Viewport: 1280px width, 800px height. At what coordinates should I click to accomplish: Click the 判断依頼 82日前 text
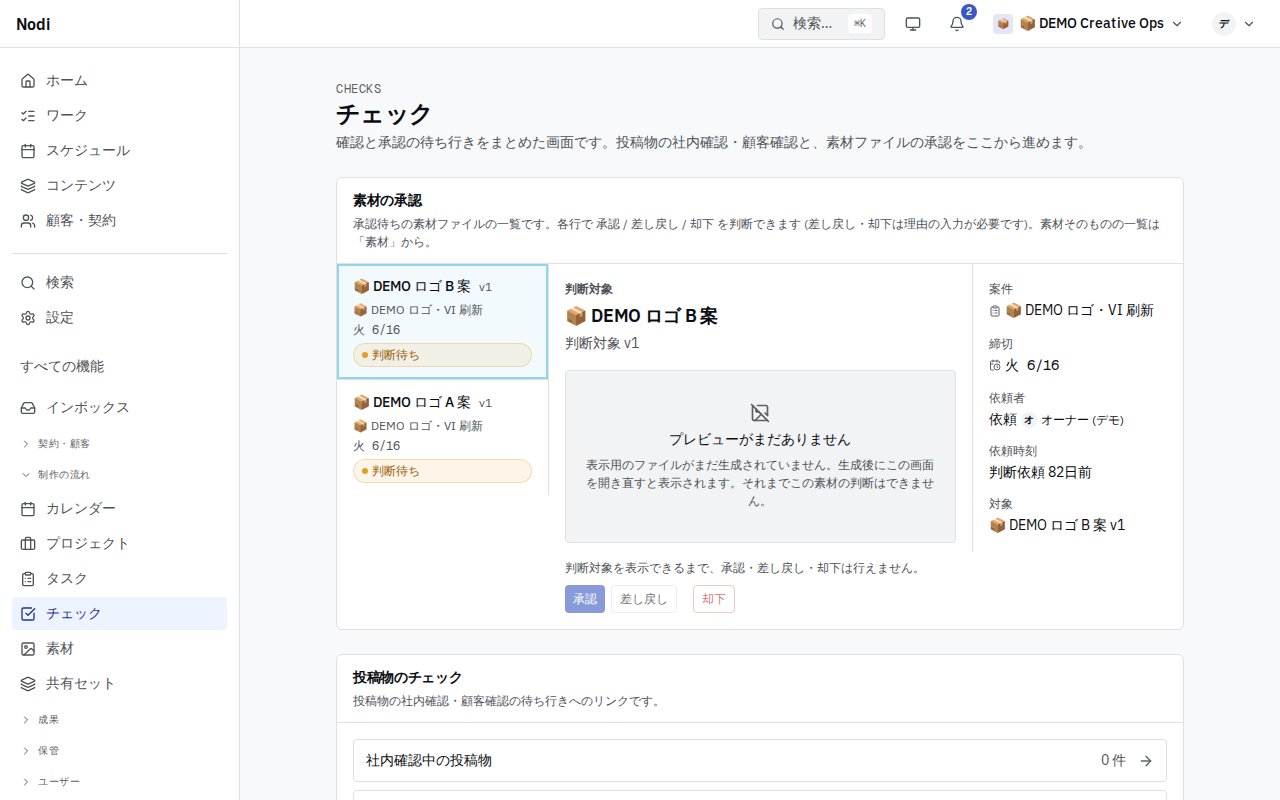point(1040,472)
